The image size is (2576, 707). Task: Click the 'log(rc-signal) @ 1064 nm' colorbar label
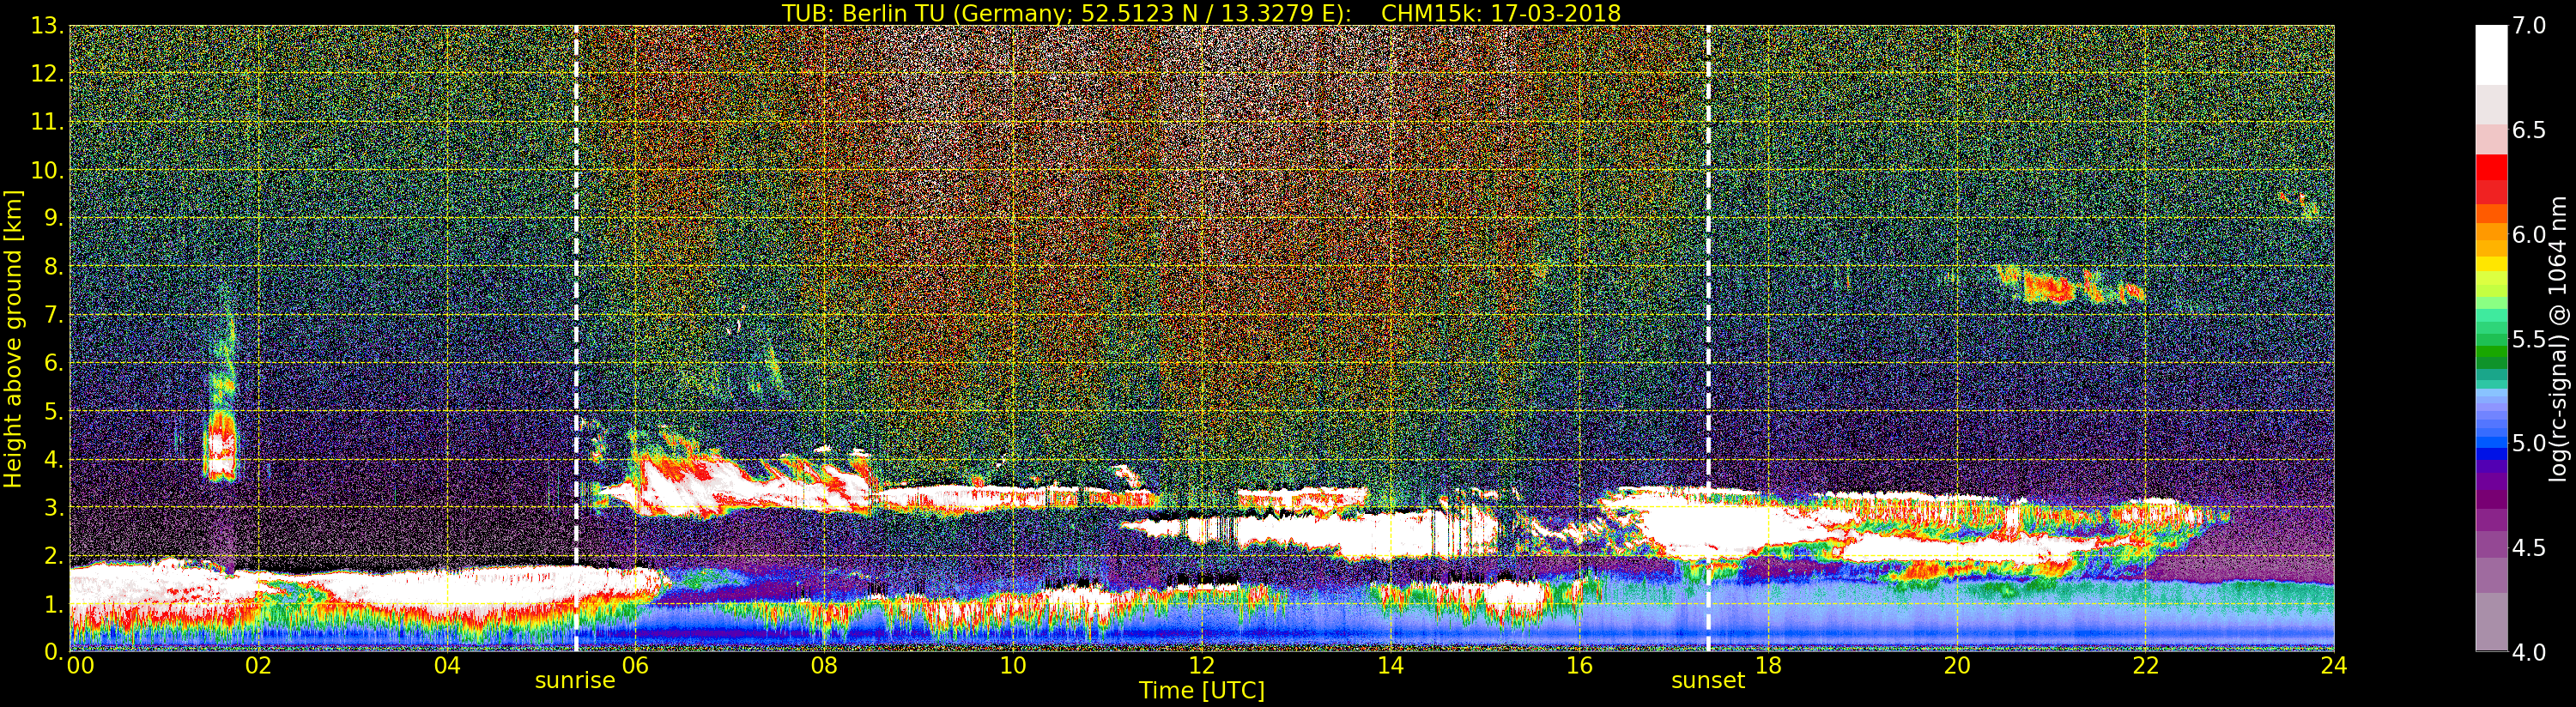click(x=2559, y=338)
